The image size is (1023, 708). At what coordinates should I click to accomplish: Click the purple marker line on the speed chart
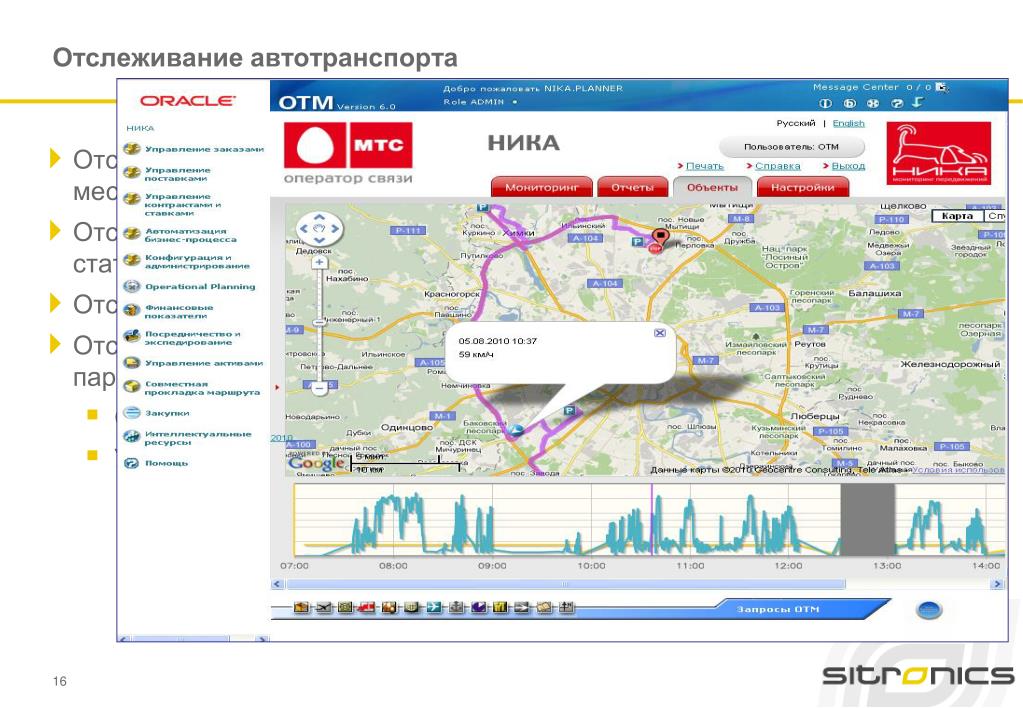652,520
